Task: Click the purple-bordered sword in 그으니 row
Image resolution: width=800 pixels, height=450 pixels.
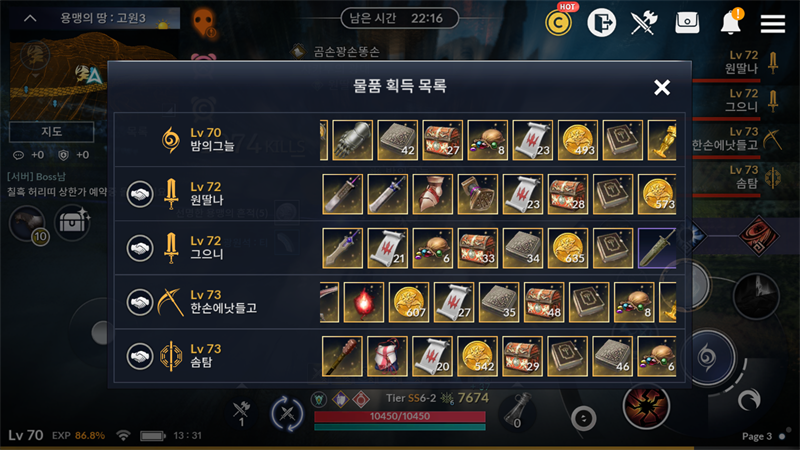Action: [657, 248]
